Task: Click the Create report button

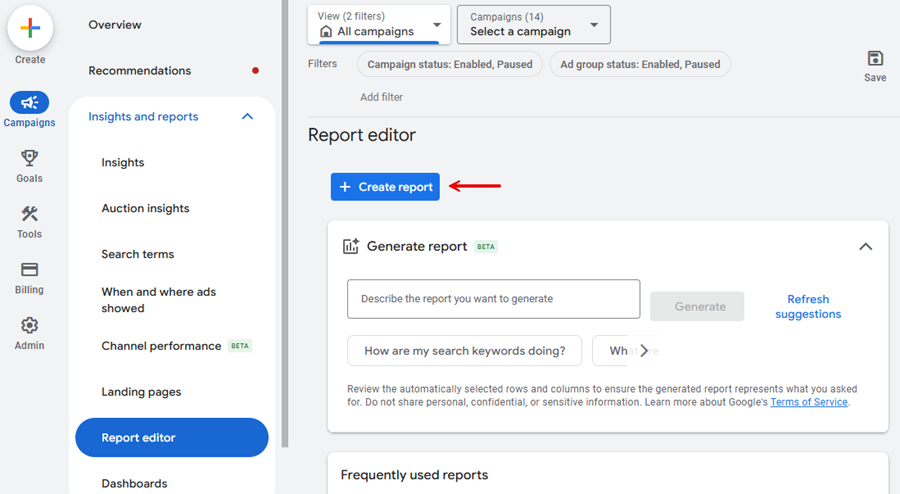Action: [x=385, y=187]
